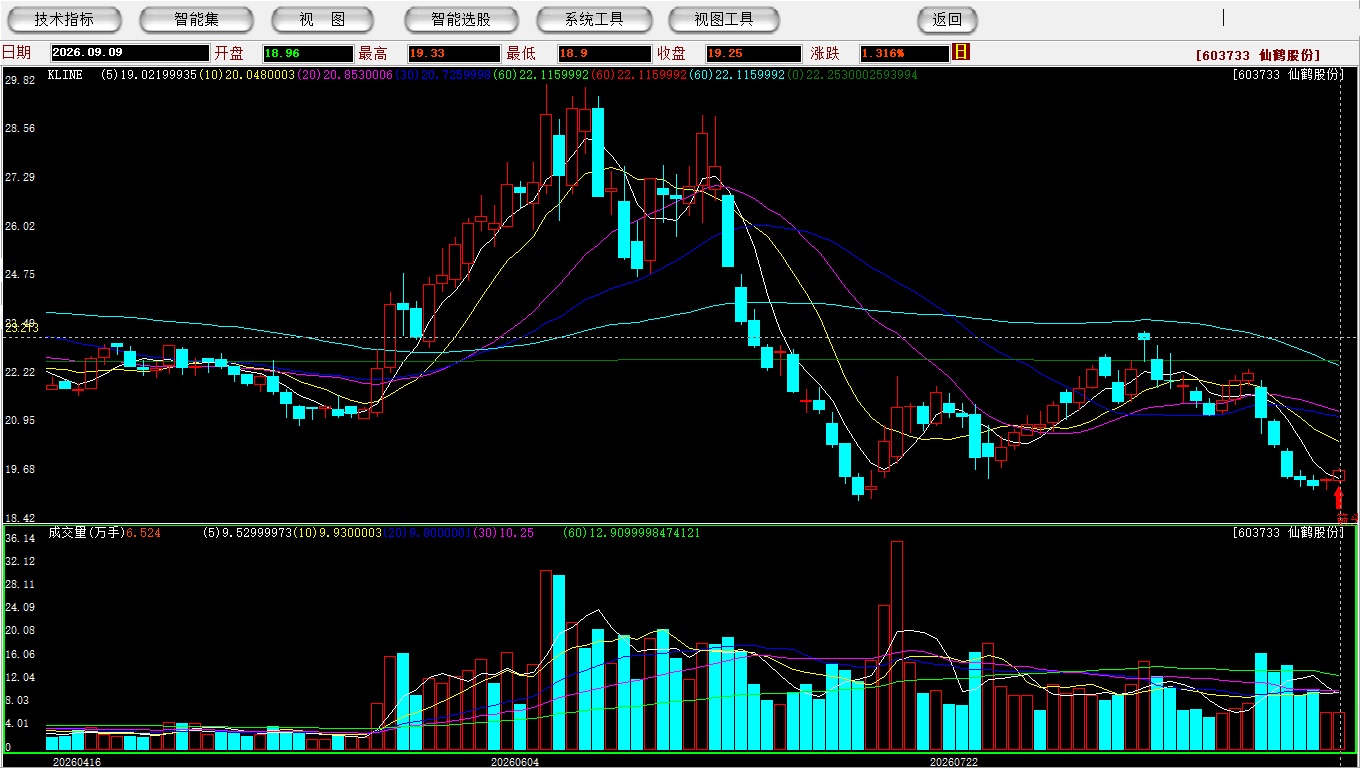Screen dimensions: 1360x768
Task: Click the 22.22 price axis label
Action: click(x=20, y=372)
